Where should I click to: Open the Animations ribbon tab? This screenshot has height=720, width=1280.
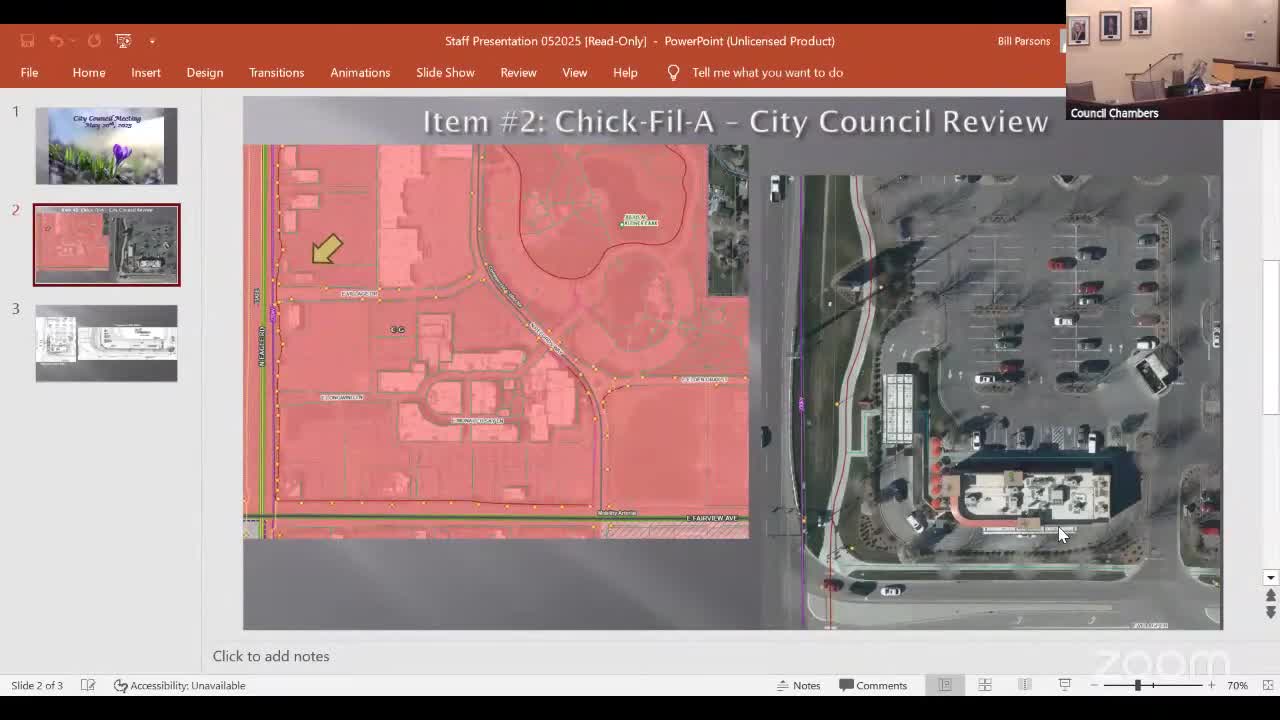coord(360,72)
